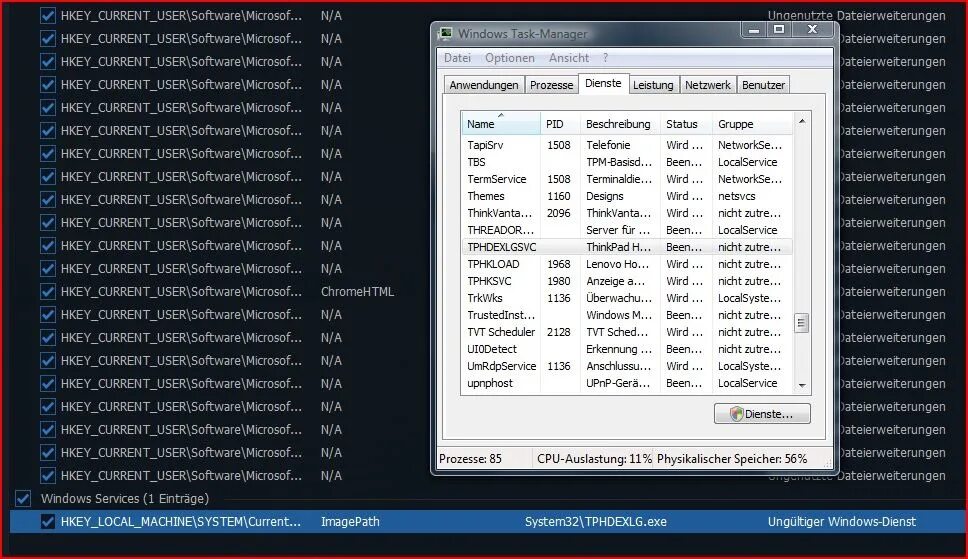Sort services by the PID column
The width and height of the screenshot is (968, 559).
[x=560, y=124]
